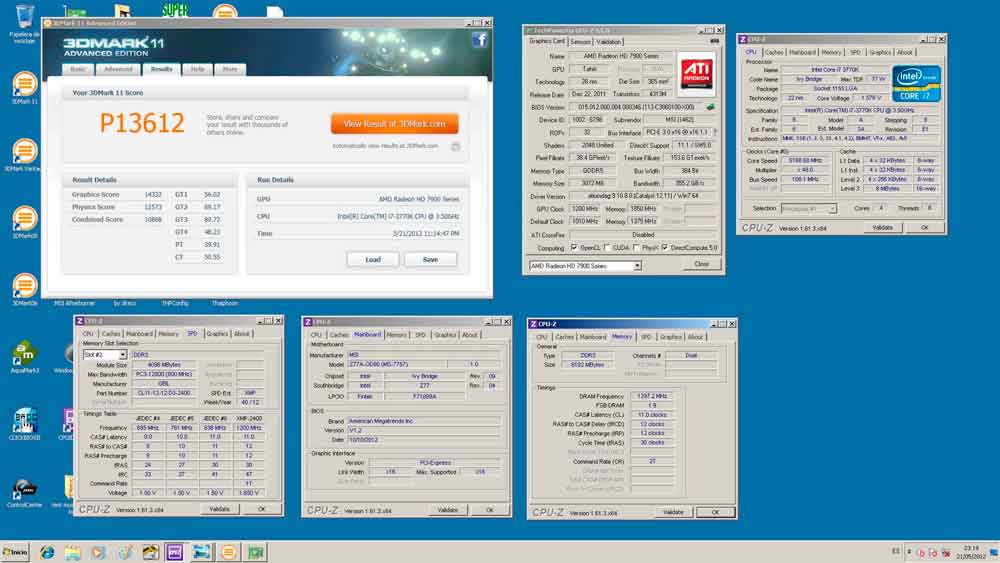The height and width of the screenshot is (563, 1000).
Task: Switch to GPU-Z green taskbar icon
Action: coord(256,552)
